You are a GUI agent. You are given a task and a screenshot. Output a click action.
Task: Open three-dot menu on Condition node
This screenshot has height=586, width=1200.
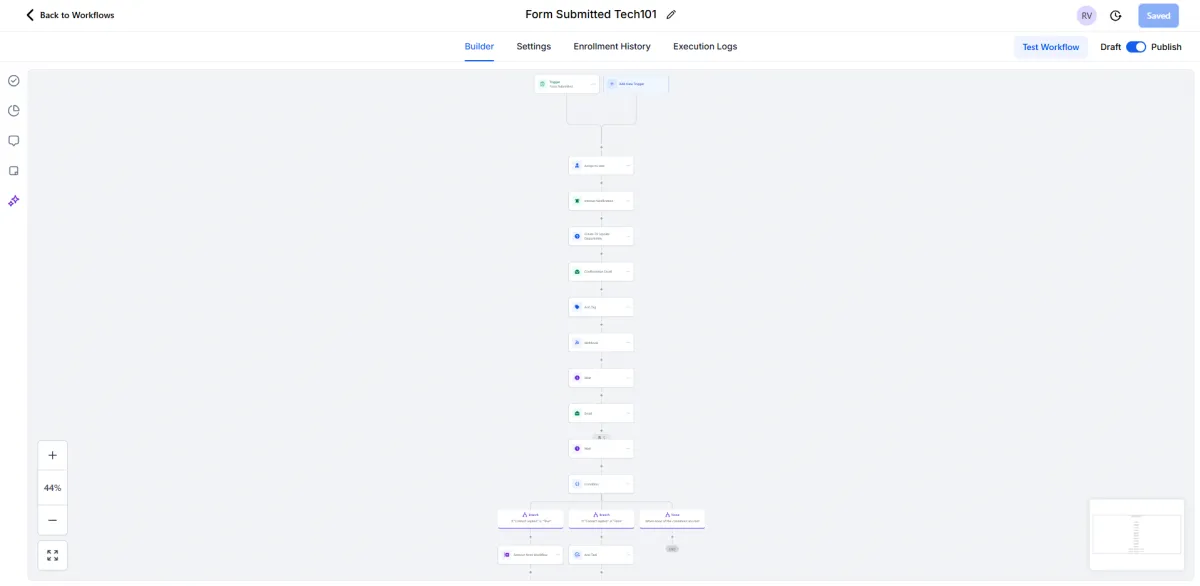point(628,484)
